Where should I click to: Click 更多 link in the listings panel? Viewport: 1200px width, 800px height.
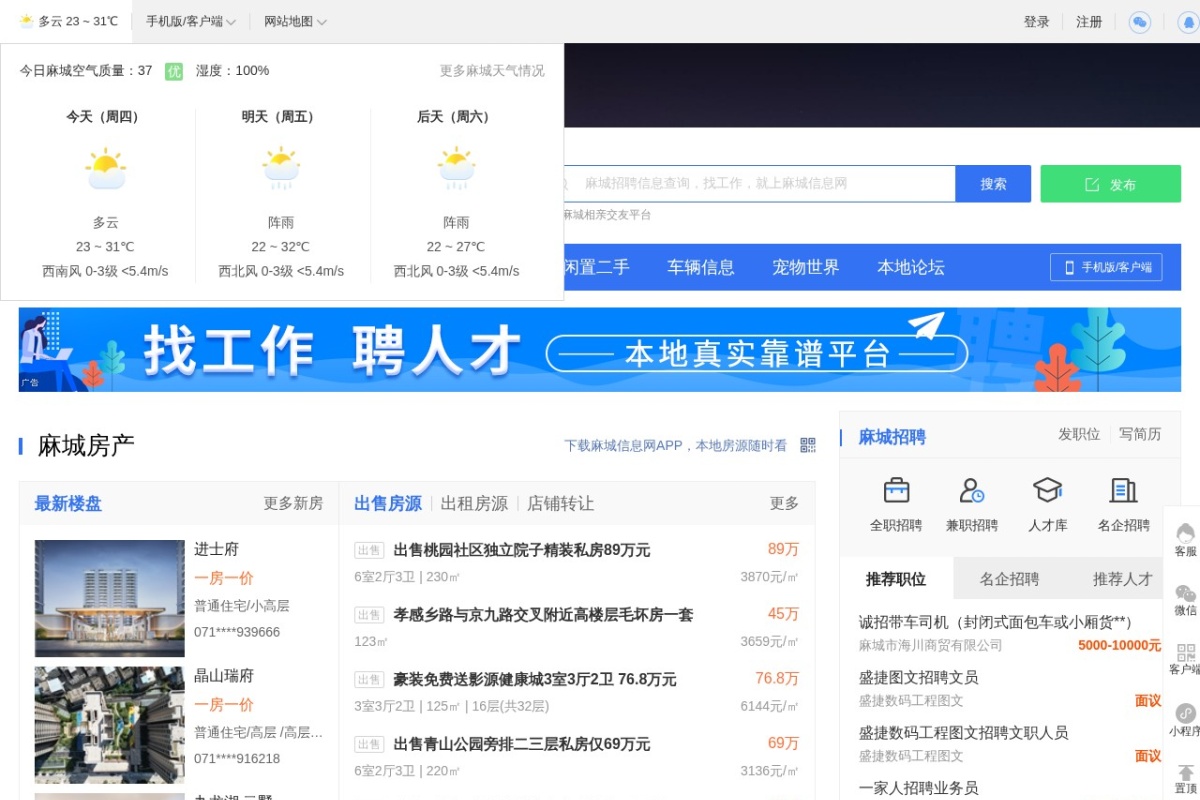[784, 503]
